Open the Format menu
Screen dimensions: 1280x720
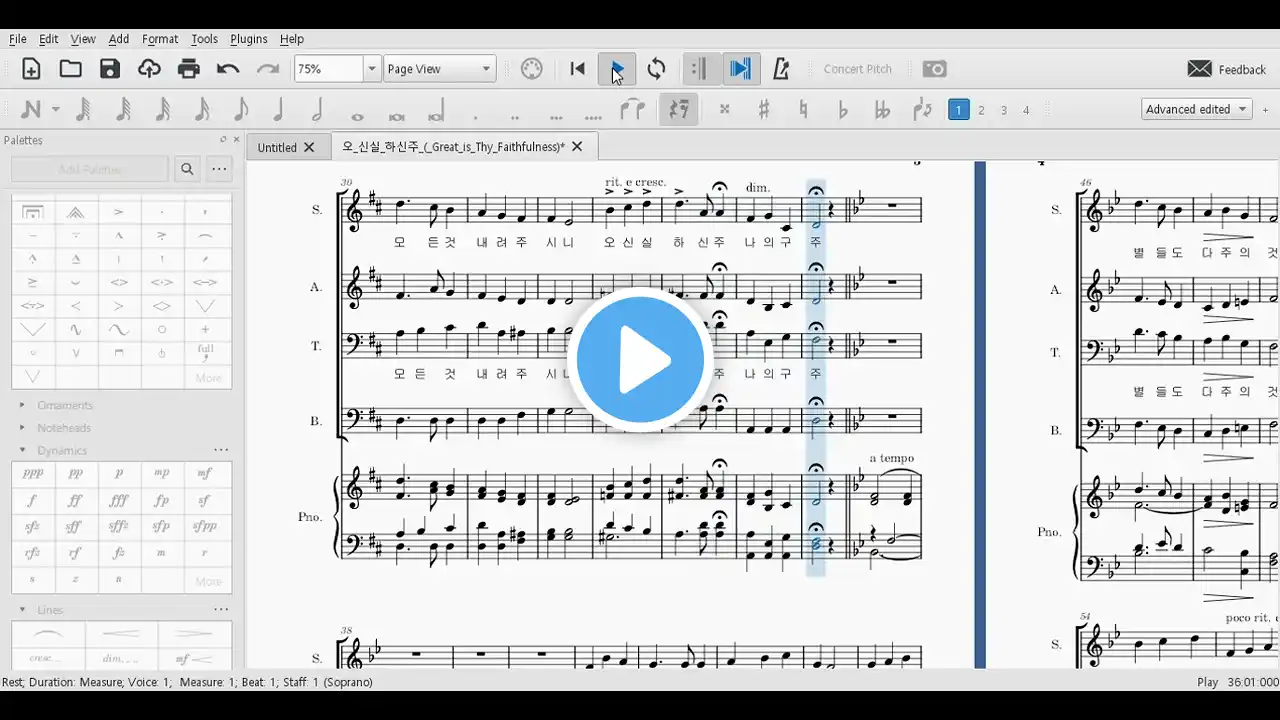(160, 39)
